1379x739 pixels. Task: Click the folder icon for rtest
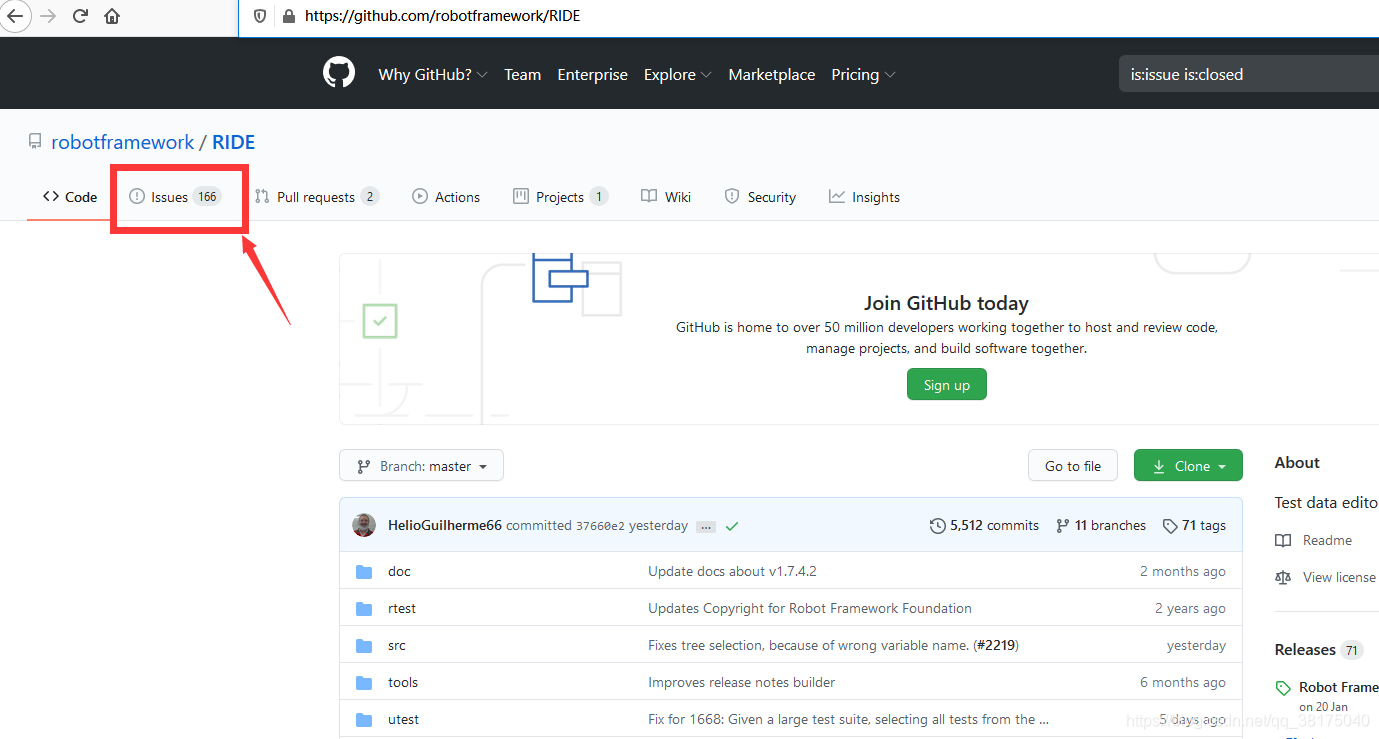click(364, 609)
